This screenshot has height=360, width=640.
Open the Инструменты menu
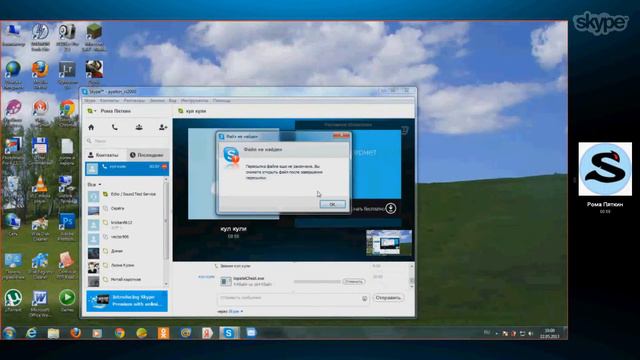coord(194,100)
